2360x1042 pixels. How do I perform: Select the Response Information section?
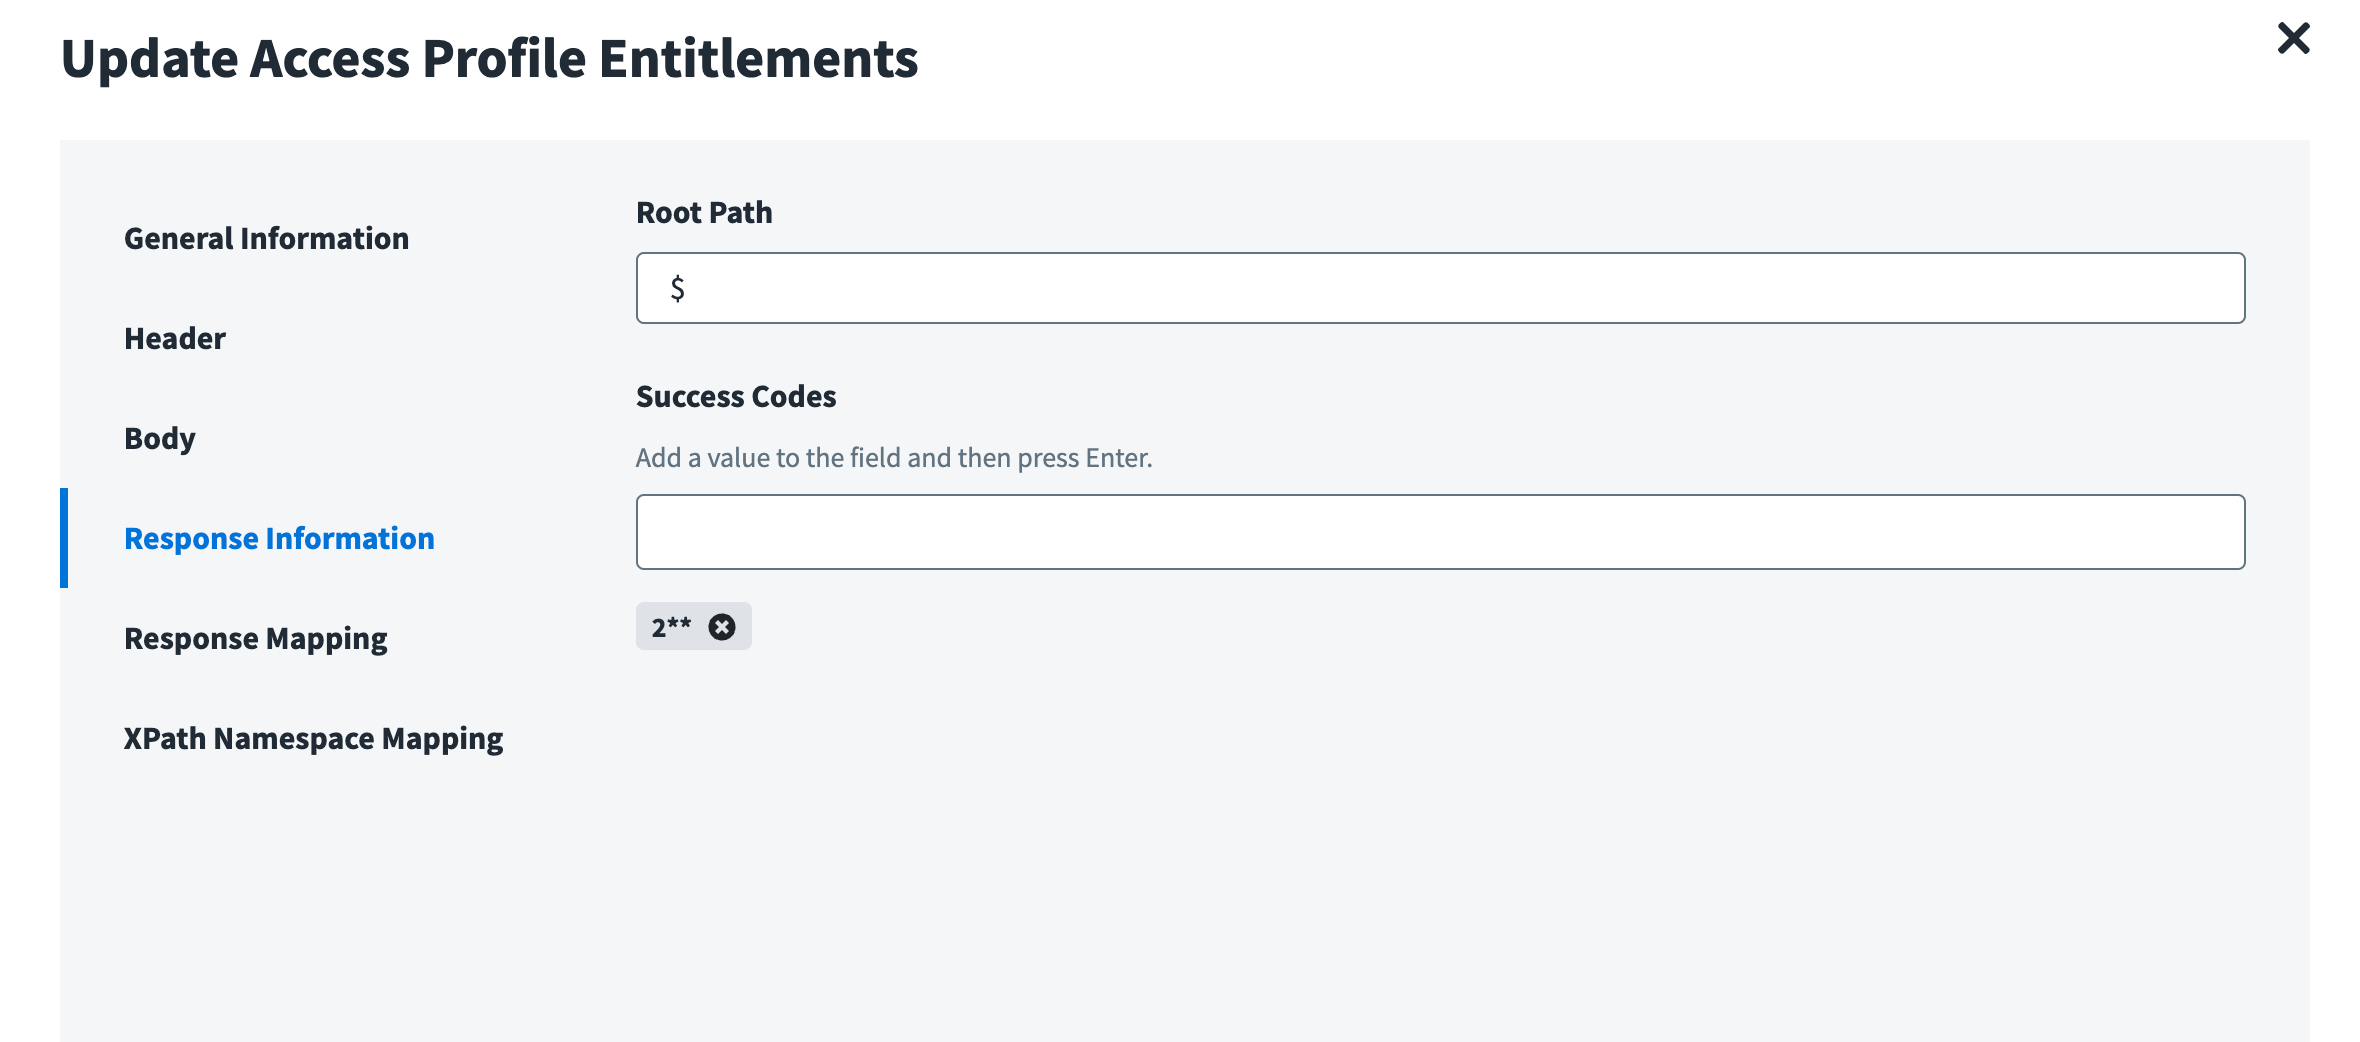pos(279,539)
